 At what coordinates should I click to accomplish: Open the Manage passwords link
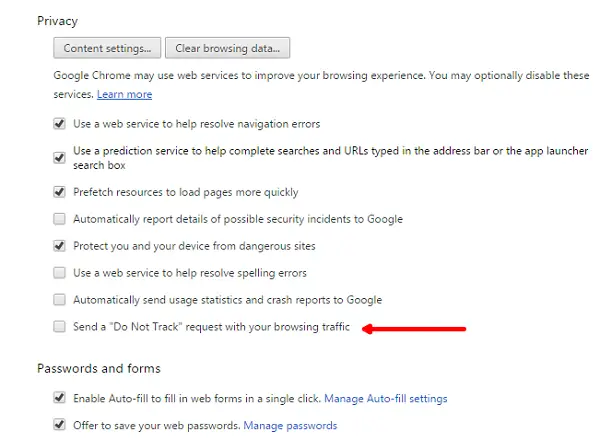(x=290, y=425)
